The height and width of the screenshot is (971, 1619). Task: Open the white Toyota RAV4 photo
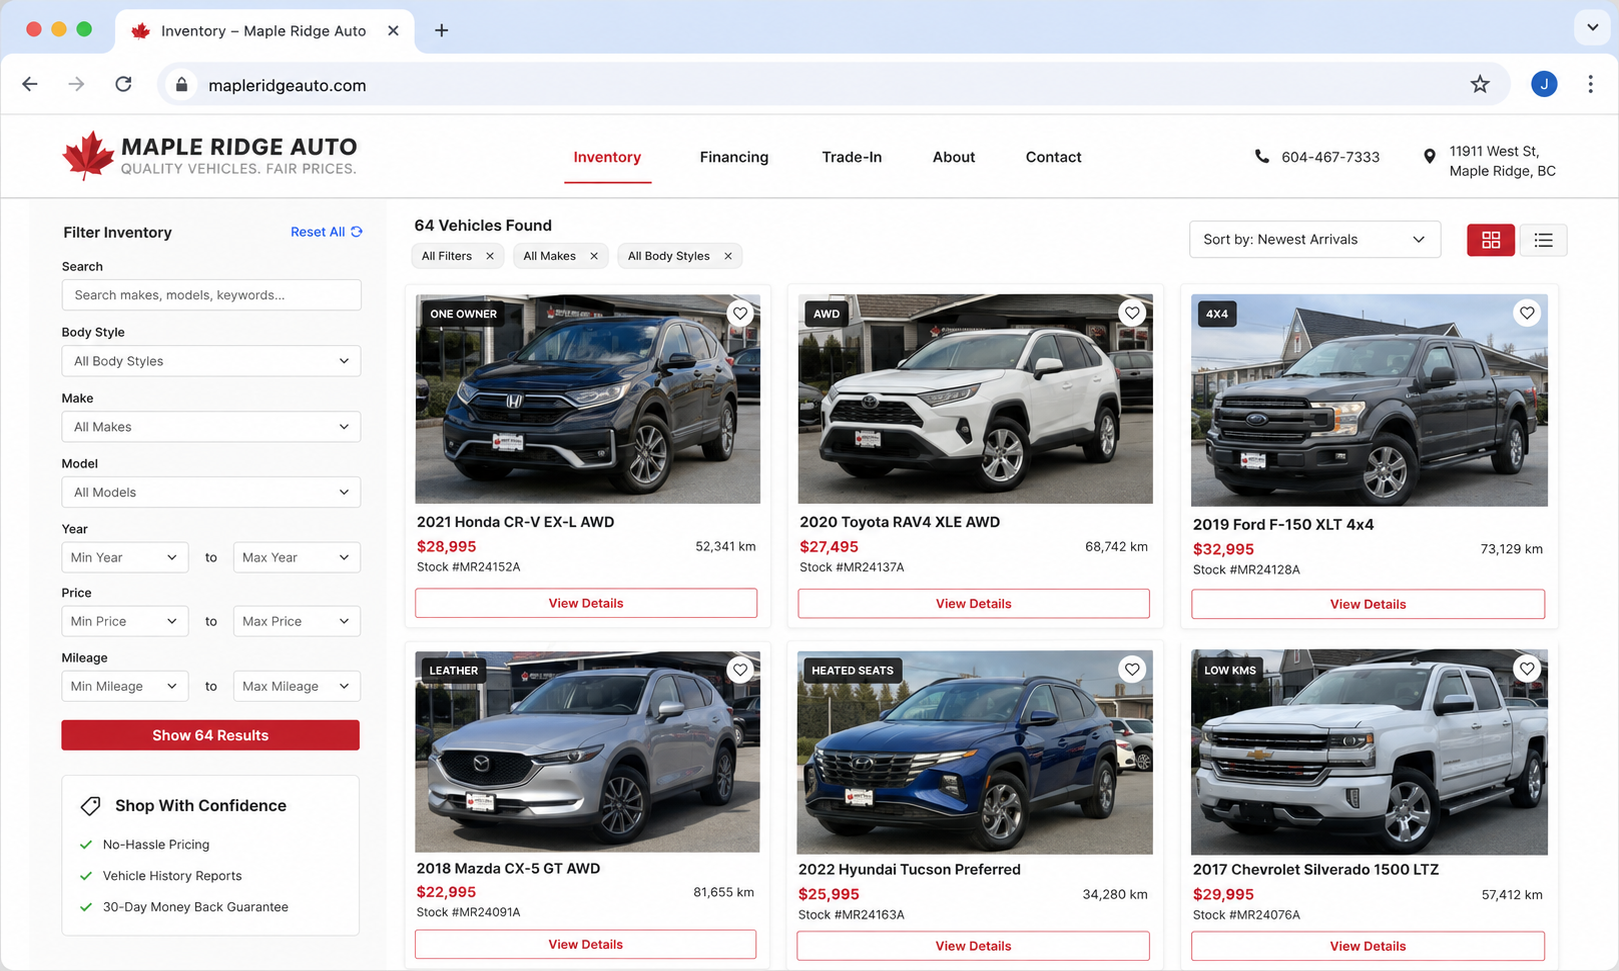[975, 398]
